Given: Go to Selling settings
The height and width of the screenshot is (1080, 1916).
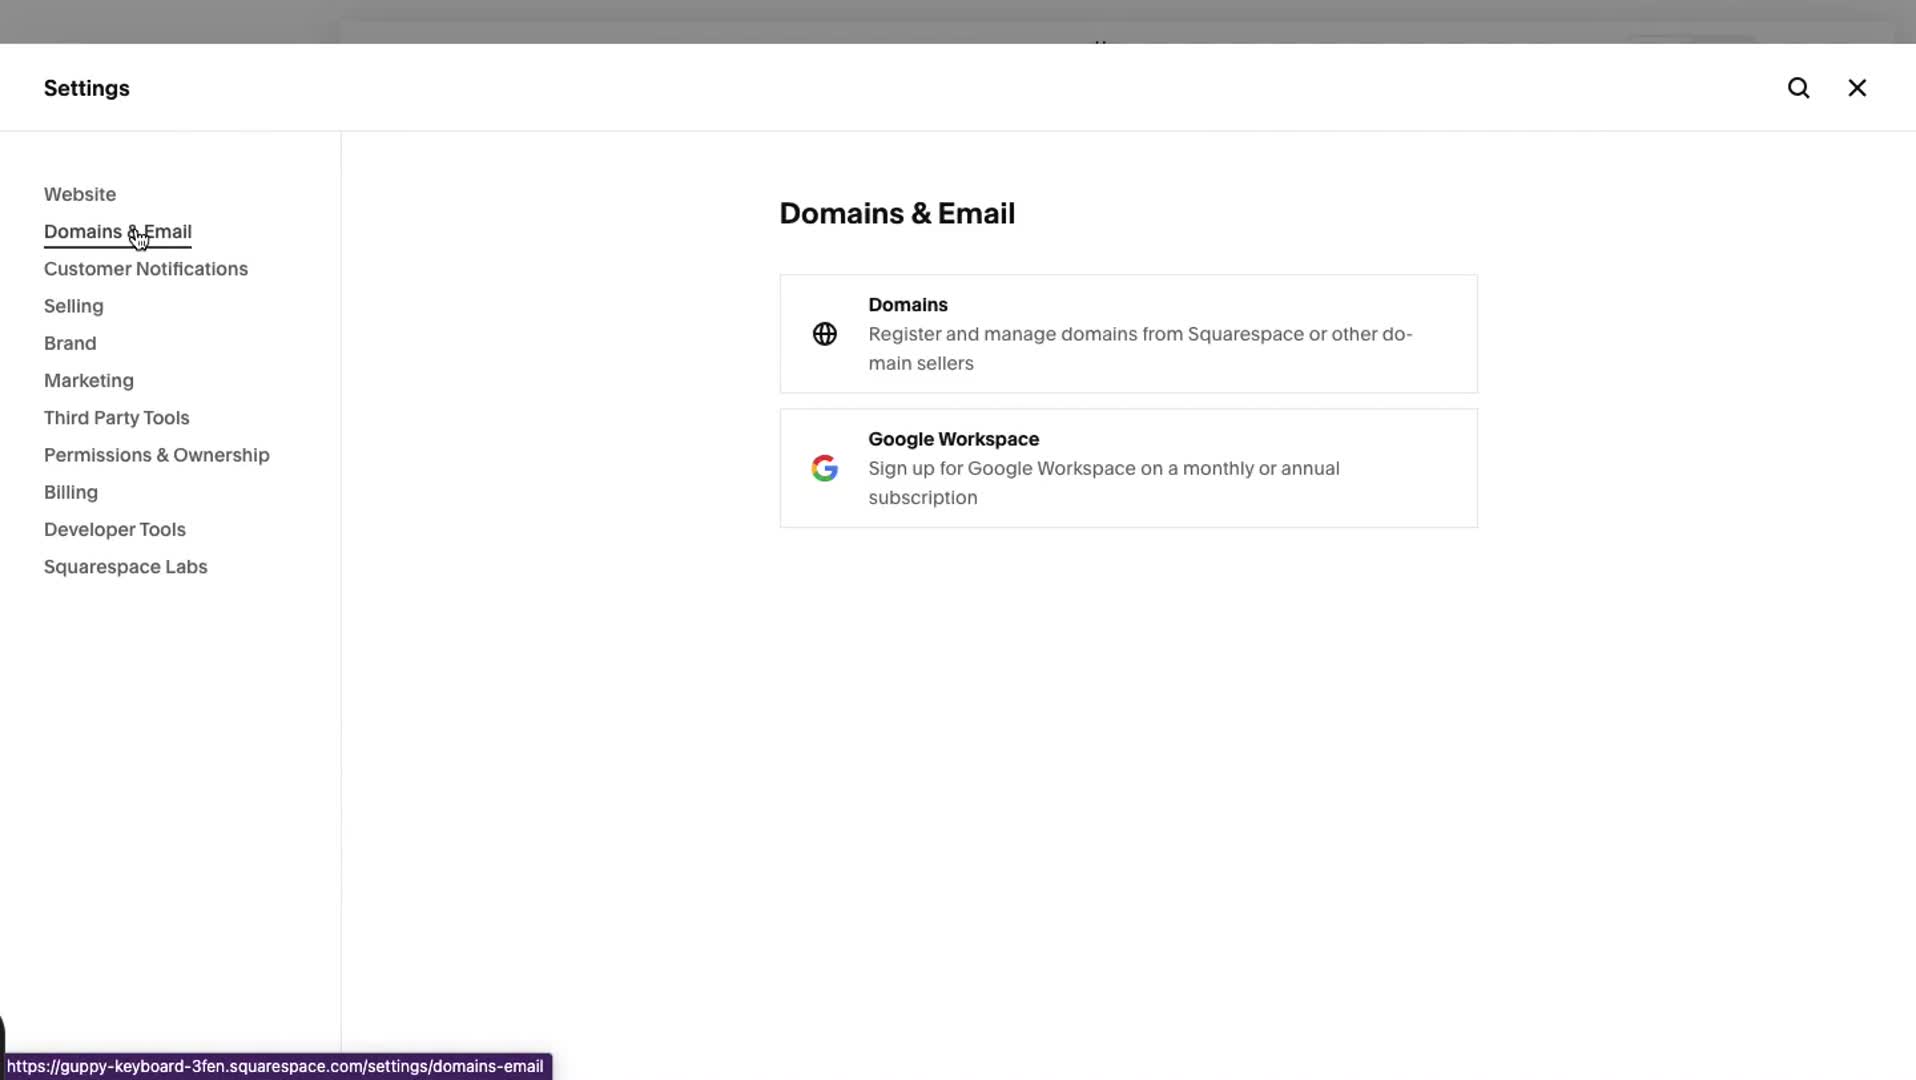Looking at the screenshot, I should click(74, 306).
